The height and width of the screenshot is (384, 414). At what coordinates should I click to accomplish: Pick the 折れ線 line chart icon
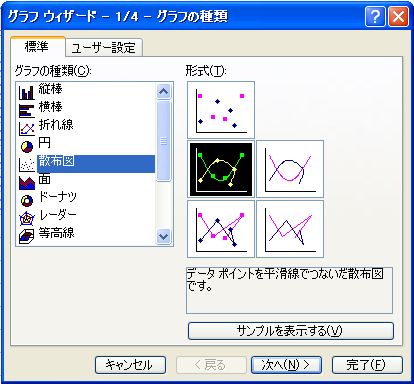[x=26, y=129]
